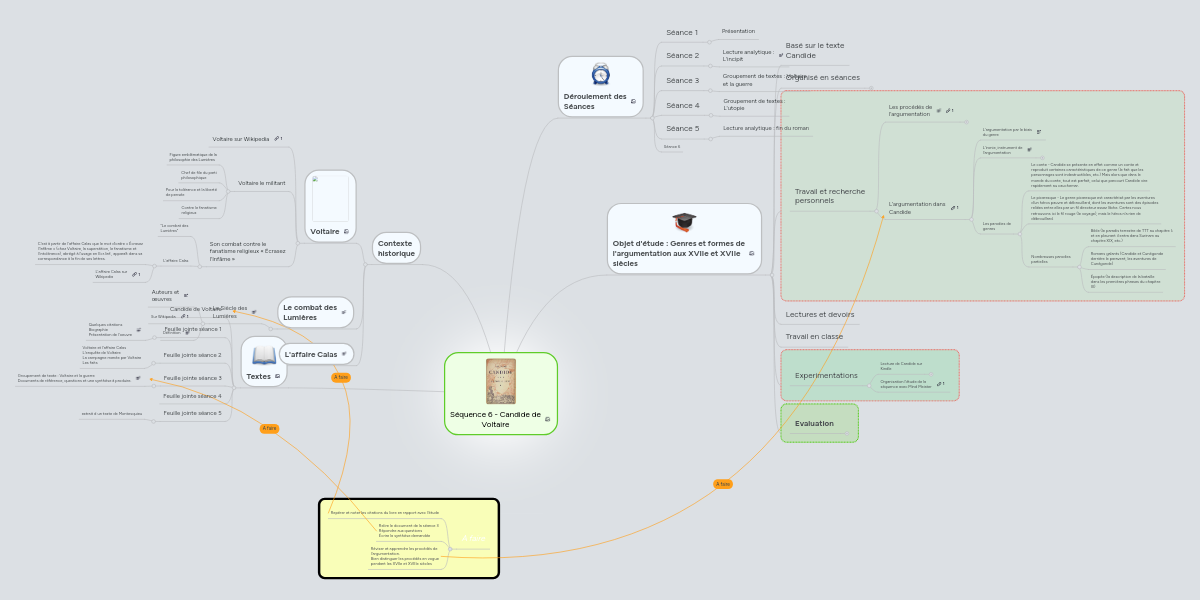Click the À faire label on the long orange connector
Viewport: 1200px width, 600px height.
(x=723, y=484)
